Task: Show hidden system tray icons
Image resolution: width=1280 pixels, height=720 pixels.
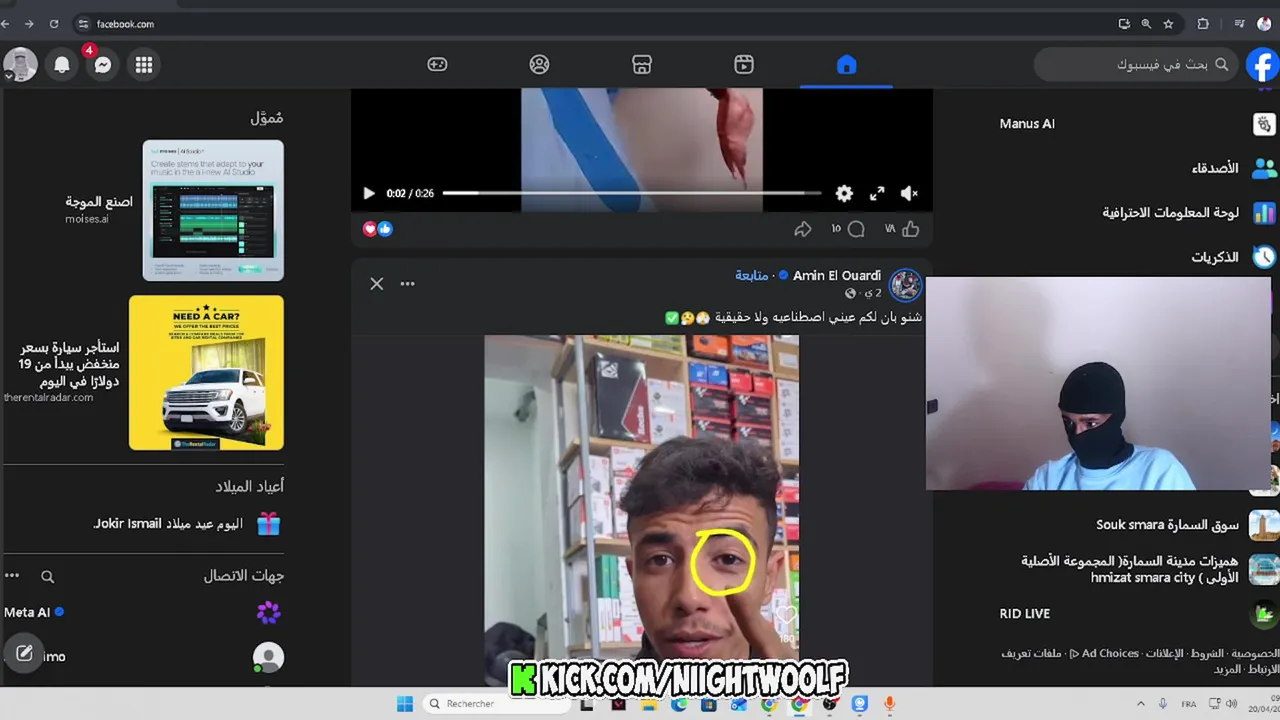Action: coord(1141,704)
